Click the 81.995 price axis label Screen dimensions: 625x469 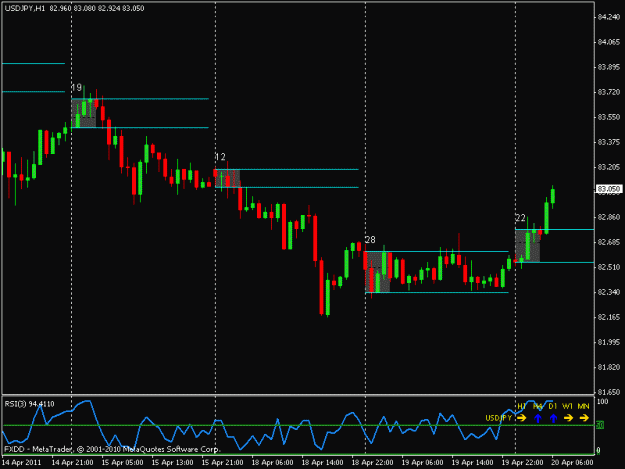(609, 342)
